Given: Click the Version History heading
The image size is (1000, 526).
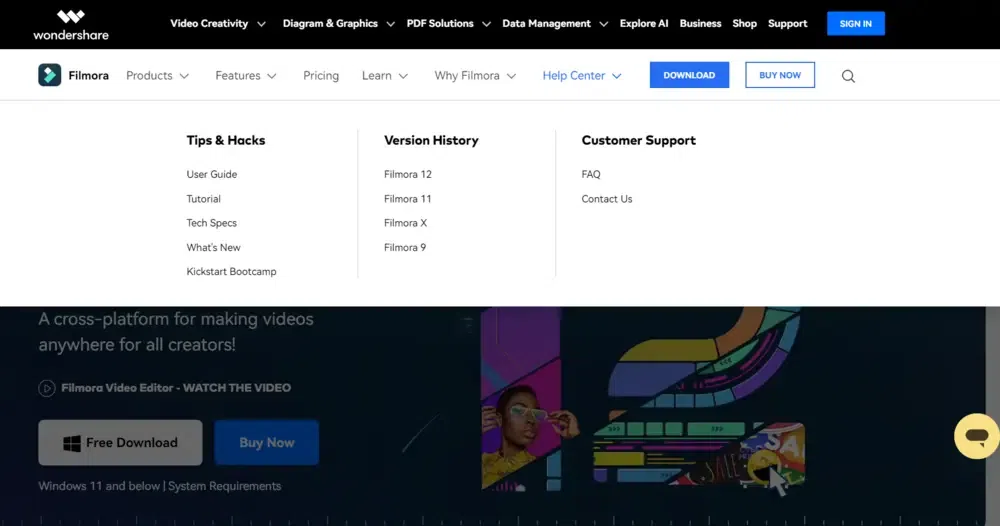Looking at the screenshot, I should pos(431,140).
